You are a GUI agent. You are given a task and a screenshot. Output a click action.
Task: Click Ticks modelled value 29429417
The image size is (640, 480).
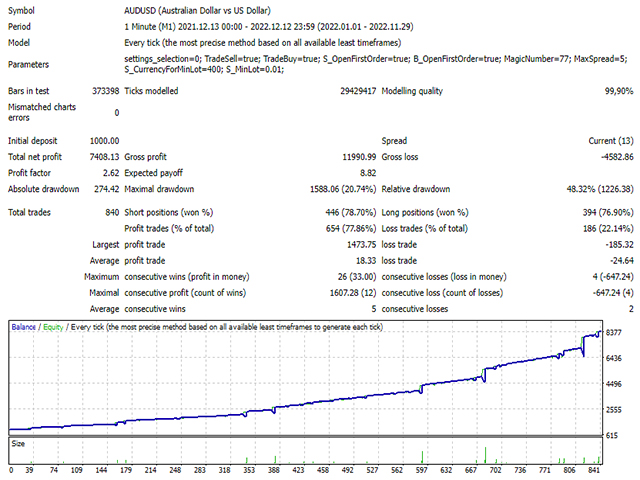point(358,91)
